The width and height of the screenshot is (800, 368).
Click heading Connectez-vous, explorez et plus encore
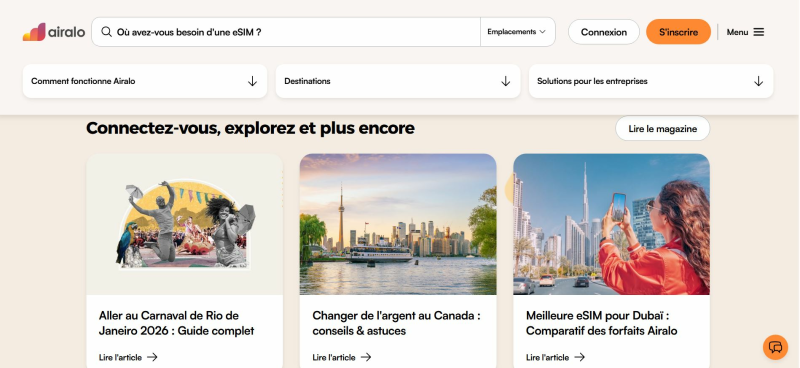250,128
